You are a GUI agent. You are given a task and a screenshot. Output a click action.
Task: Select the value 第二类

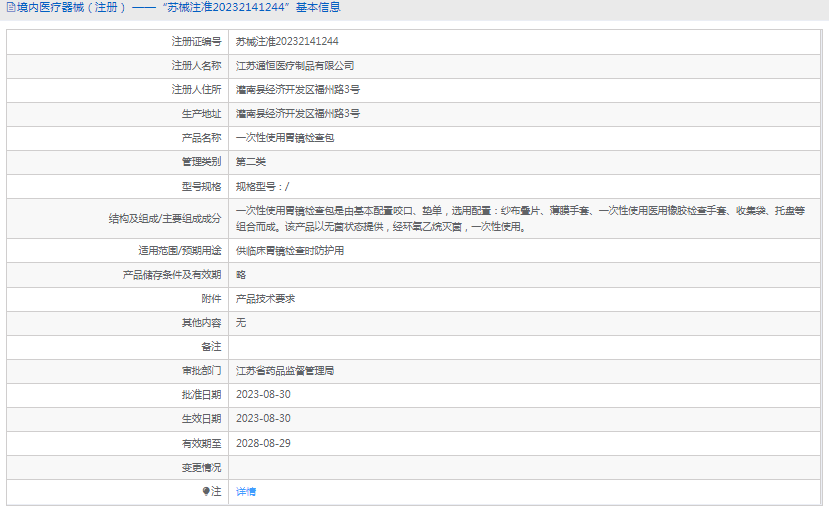(251, 162)
